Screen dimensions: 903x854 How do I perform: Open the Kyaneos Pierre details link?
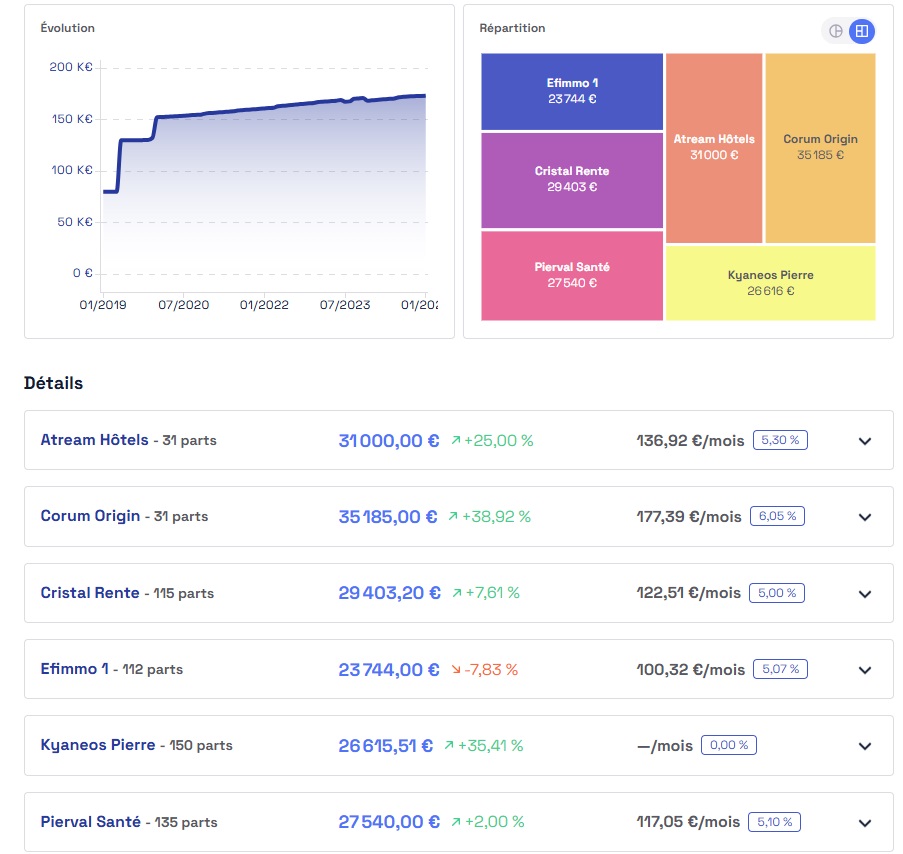98,745
